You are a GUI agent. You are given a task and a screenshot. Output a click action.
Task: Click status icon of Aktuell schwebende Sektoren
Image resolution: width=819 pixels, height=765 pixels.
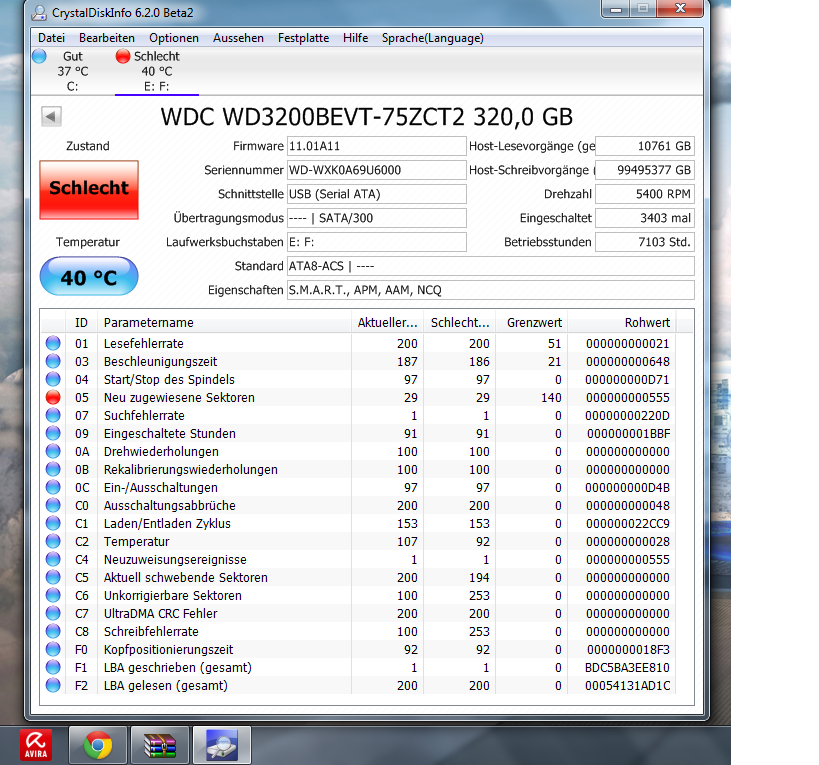pos(53,578)
